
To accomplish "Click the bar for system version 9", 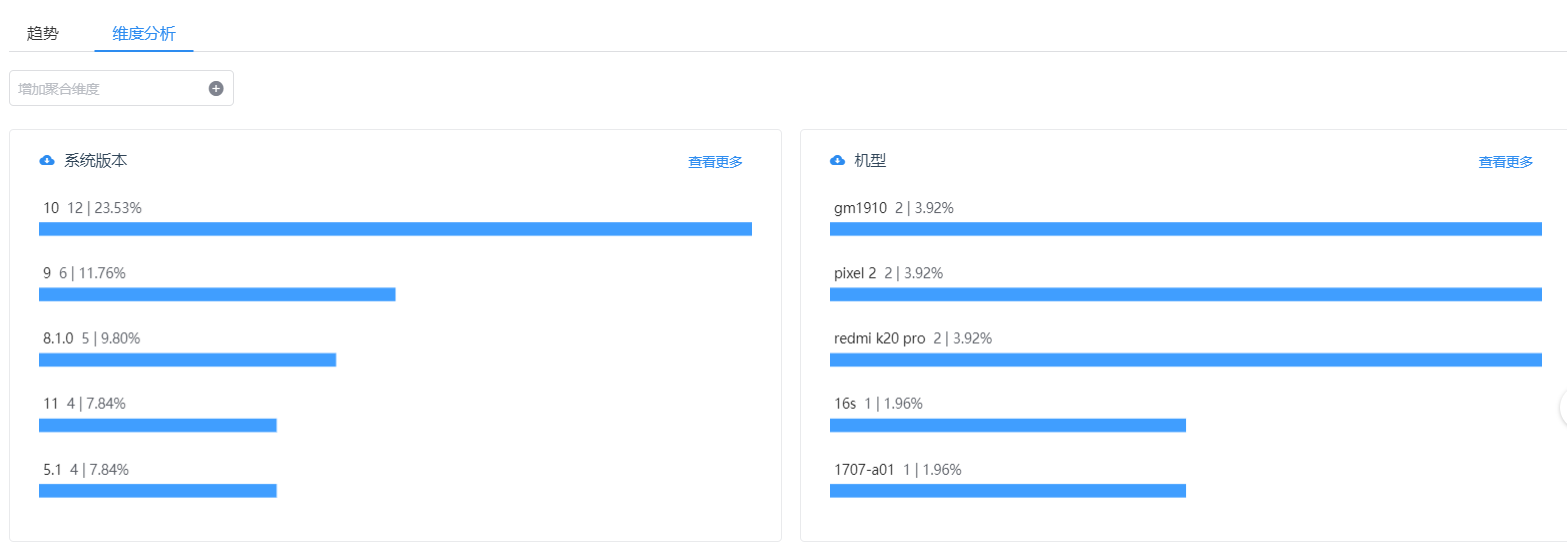I will pos(217,294).
